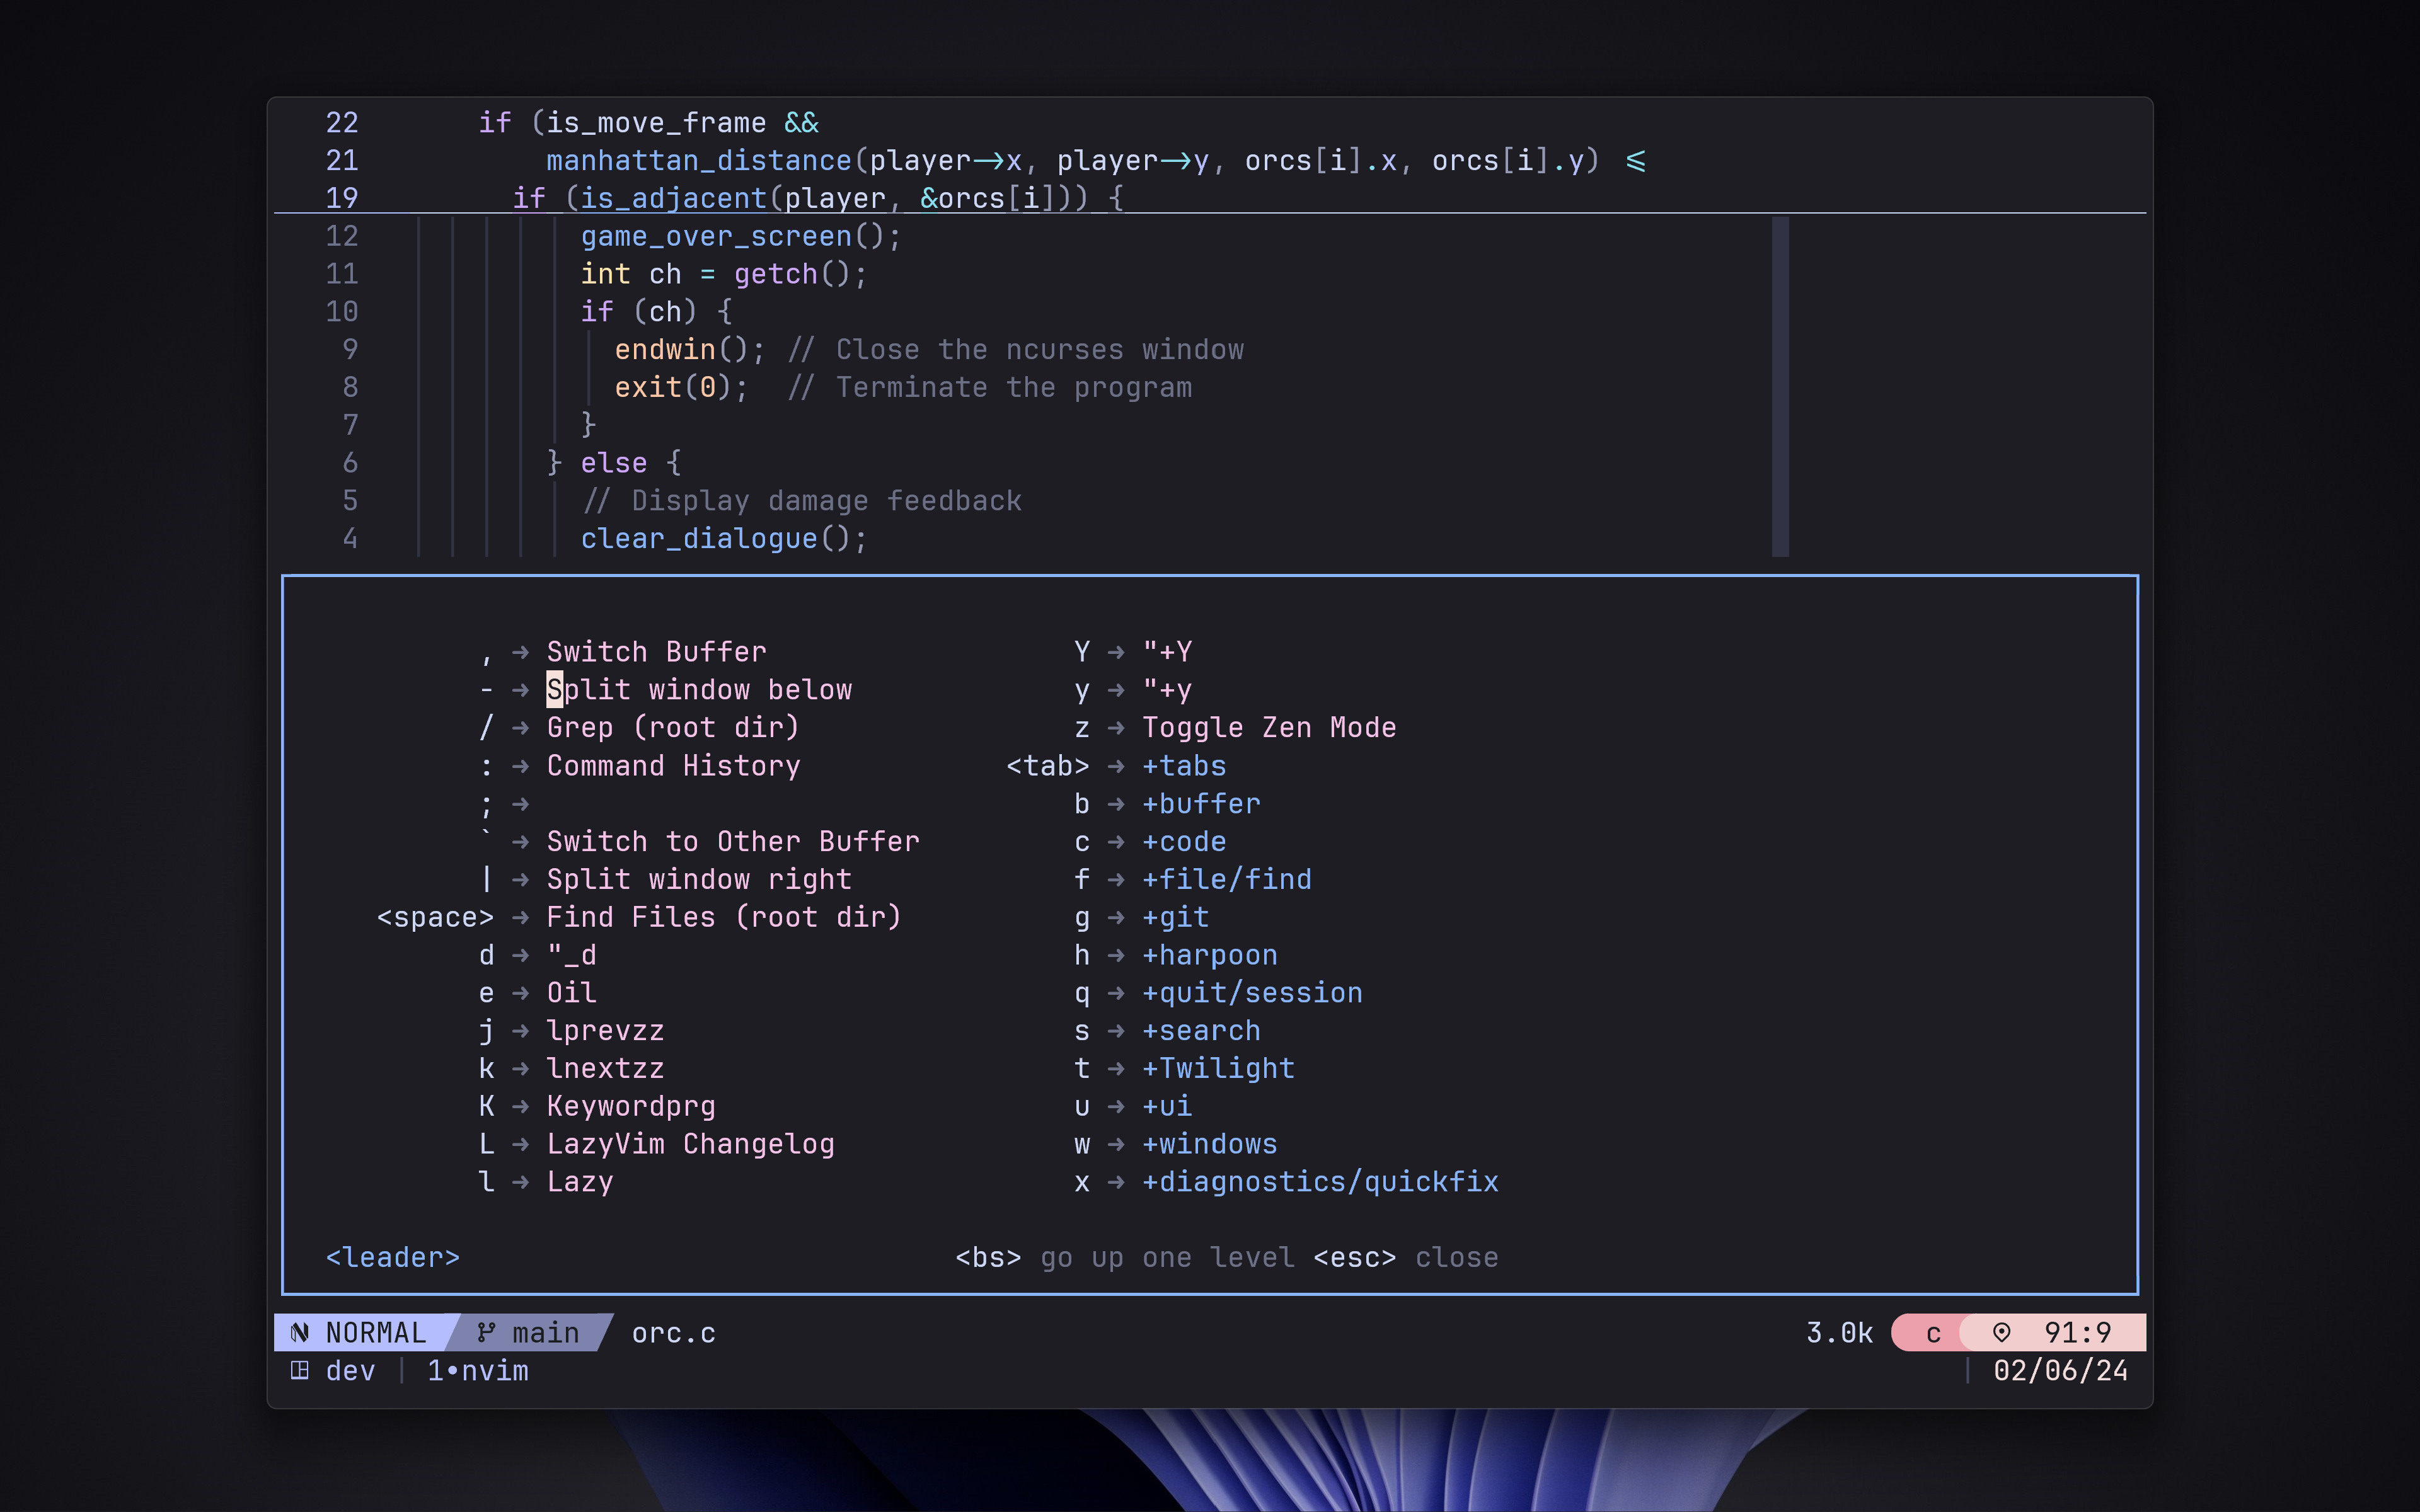Expand the +file/find group
The height and width of the screenshot is (1512, 2420).
1227,879
